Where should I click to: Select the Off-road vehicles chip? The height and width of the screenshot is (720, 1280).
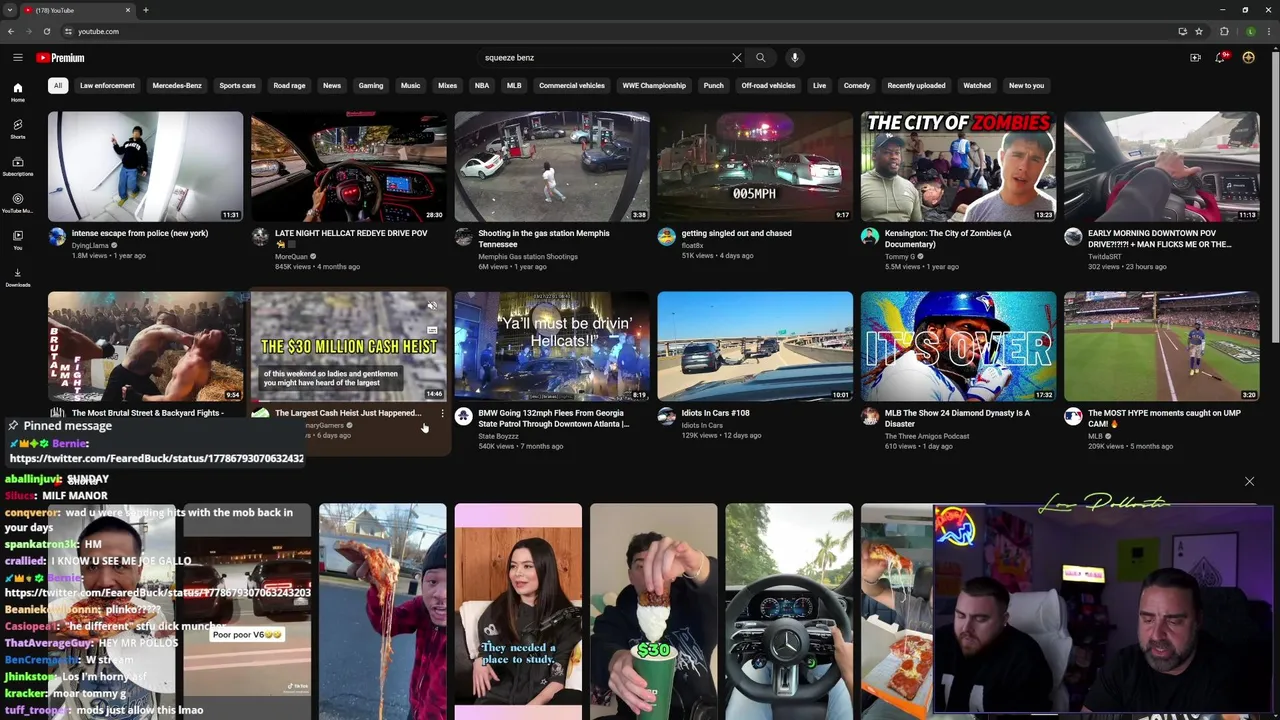click(x=768, y=86)
